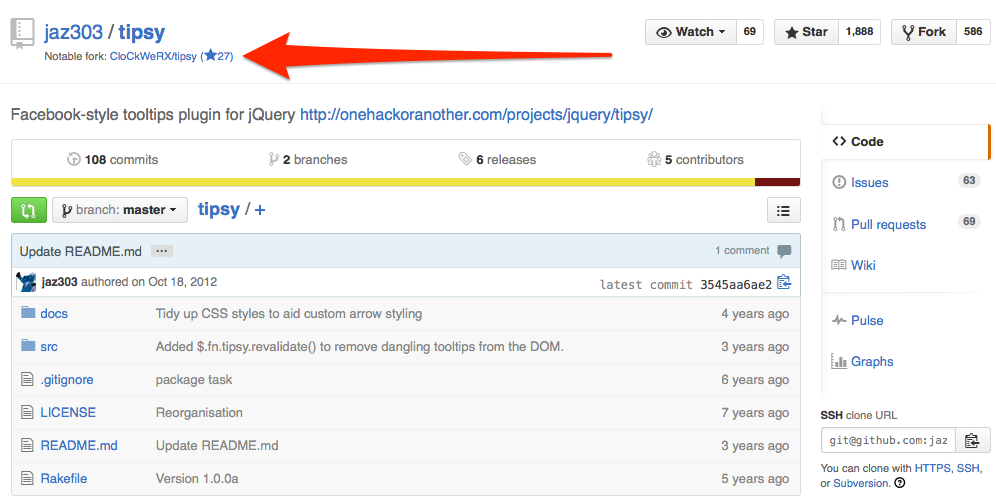Click the releases tag icon

pos(465,159)
